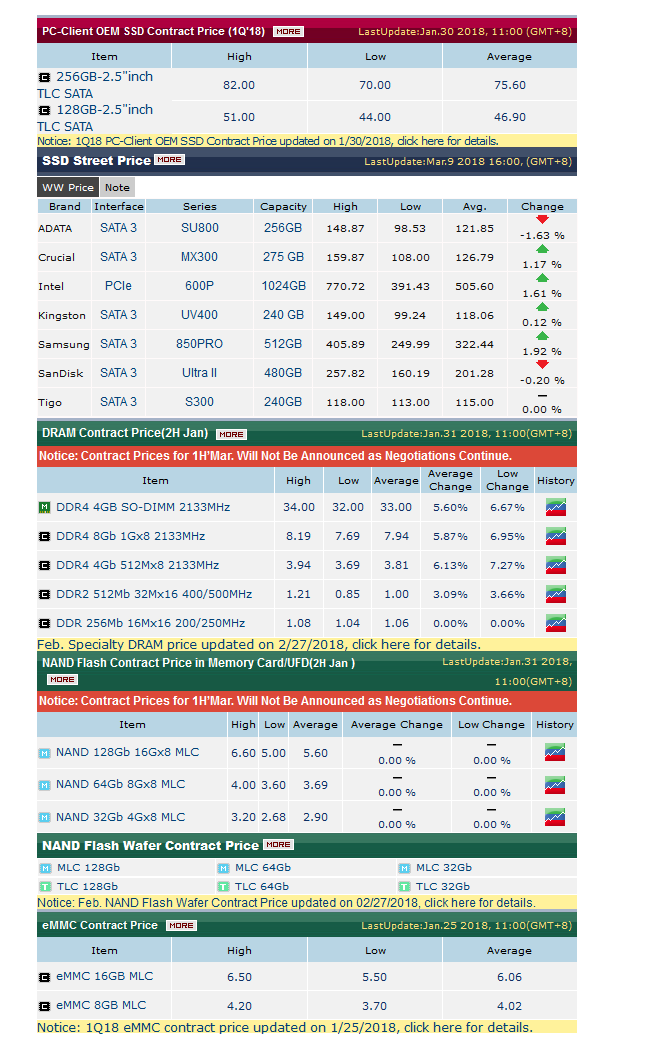The width and height of the screenshot is (645, 1053).
Task: Click the MX300 series link for Crucial
Action: (x=200, y=257)
